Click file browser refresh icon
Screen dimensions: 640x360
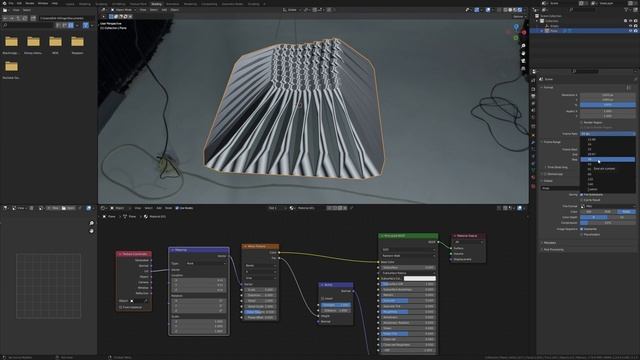(25, 18)
